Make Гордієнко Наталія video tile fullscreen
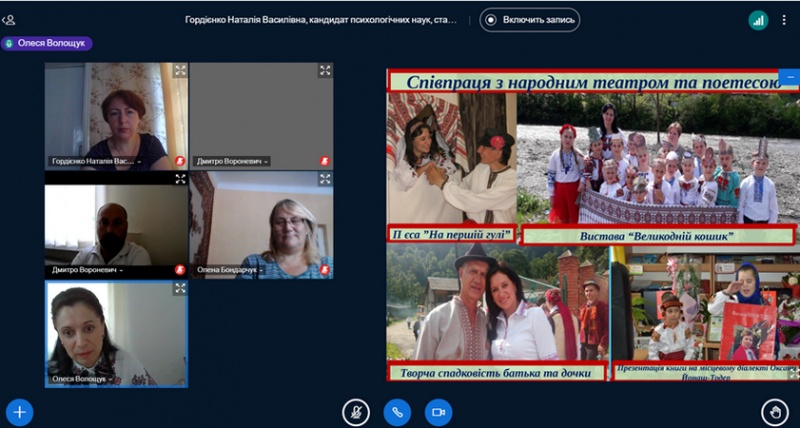Screen dimensions: 800x428 pos(180,71)
